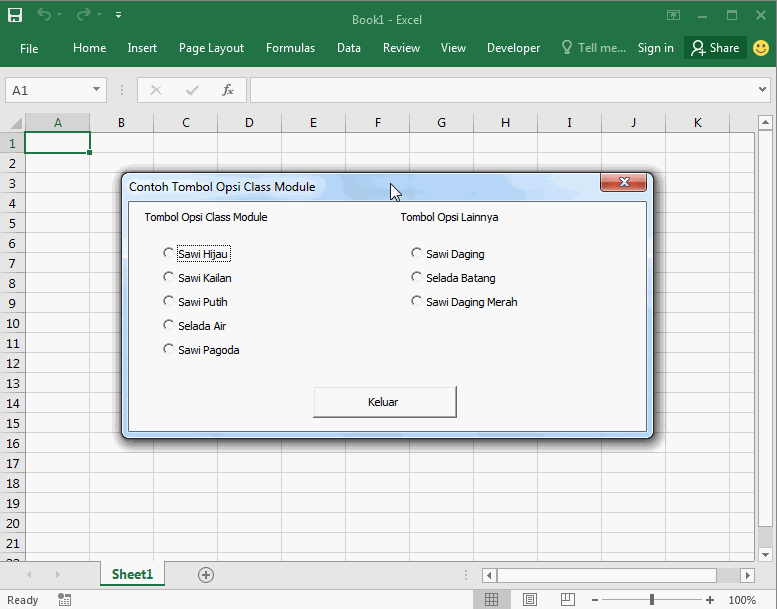
Task: Click the Cancel X in formula bar
Action: 156,90
